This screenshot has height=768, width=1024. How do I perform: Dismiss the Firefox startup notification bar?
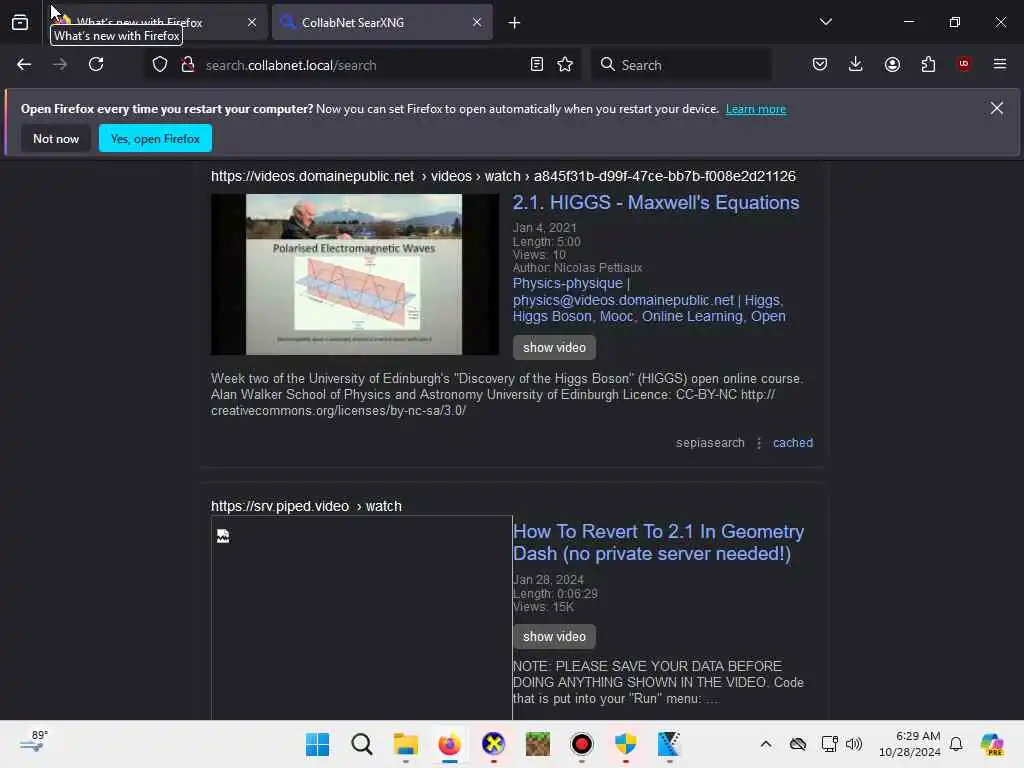tap(997, 108)
